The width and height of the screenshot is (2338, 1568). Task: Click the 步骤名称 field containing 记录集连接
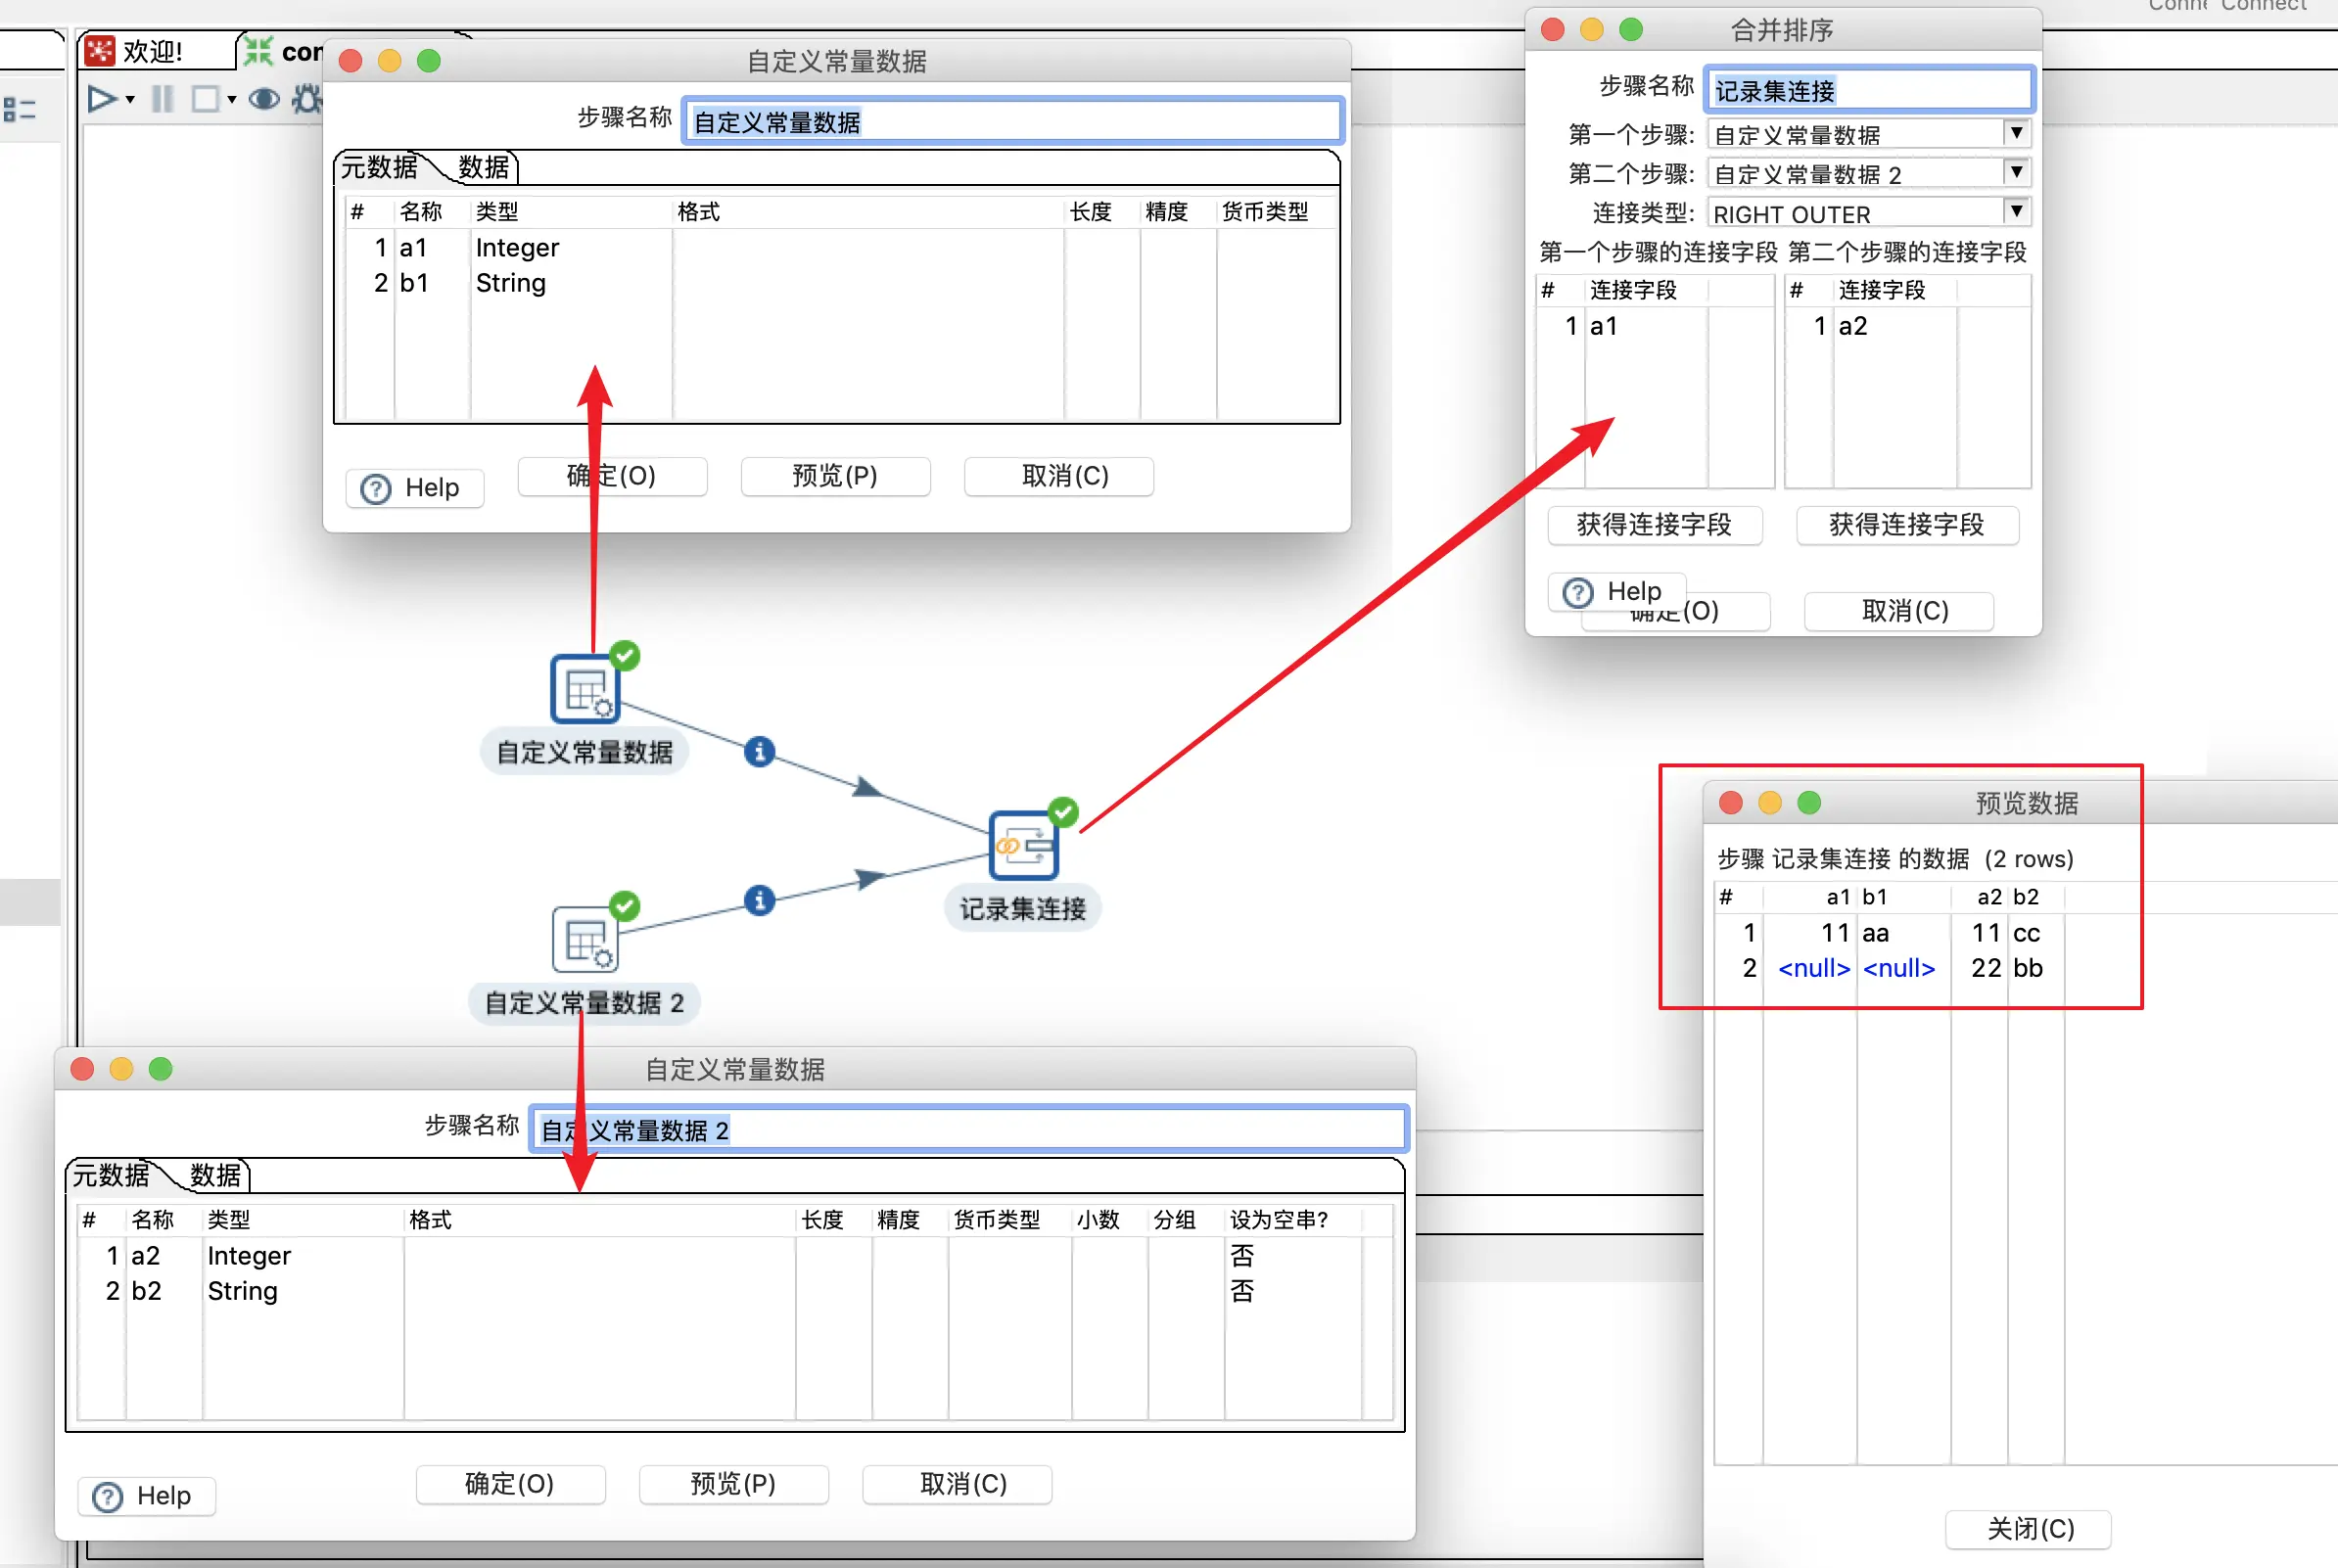[x=1868, y=91]
